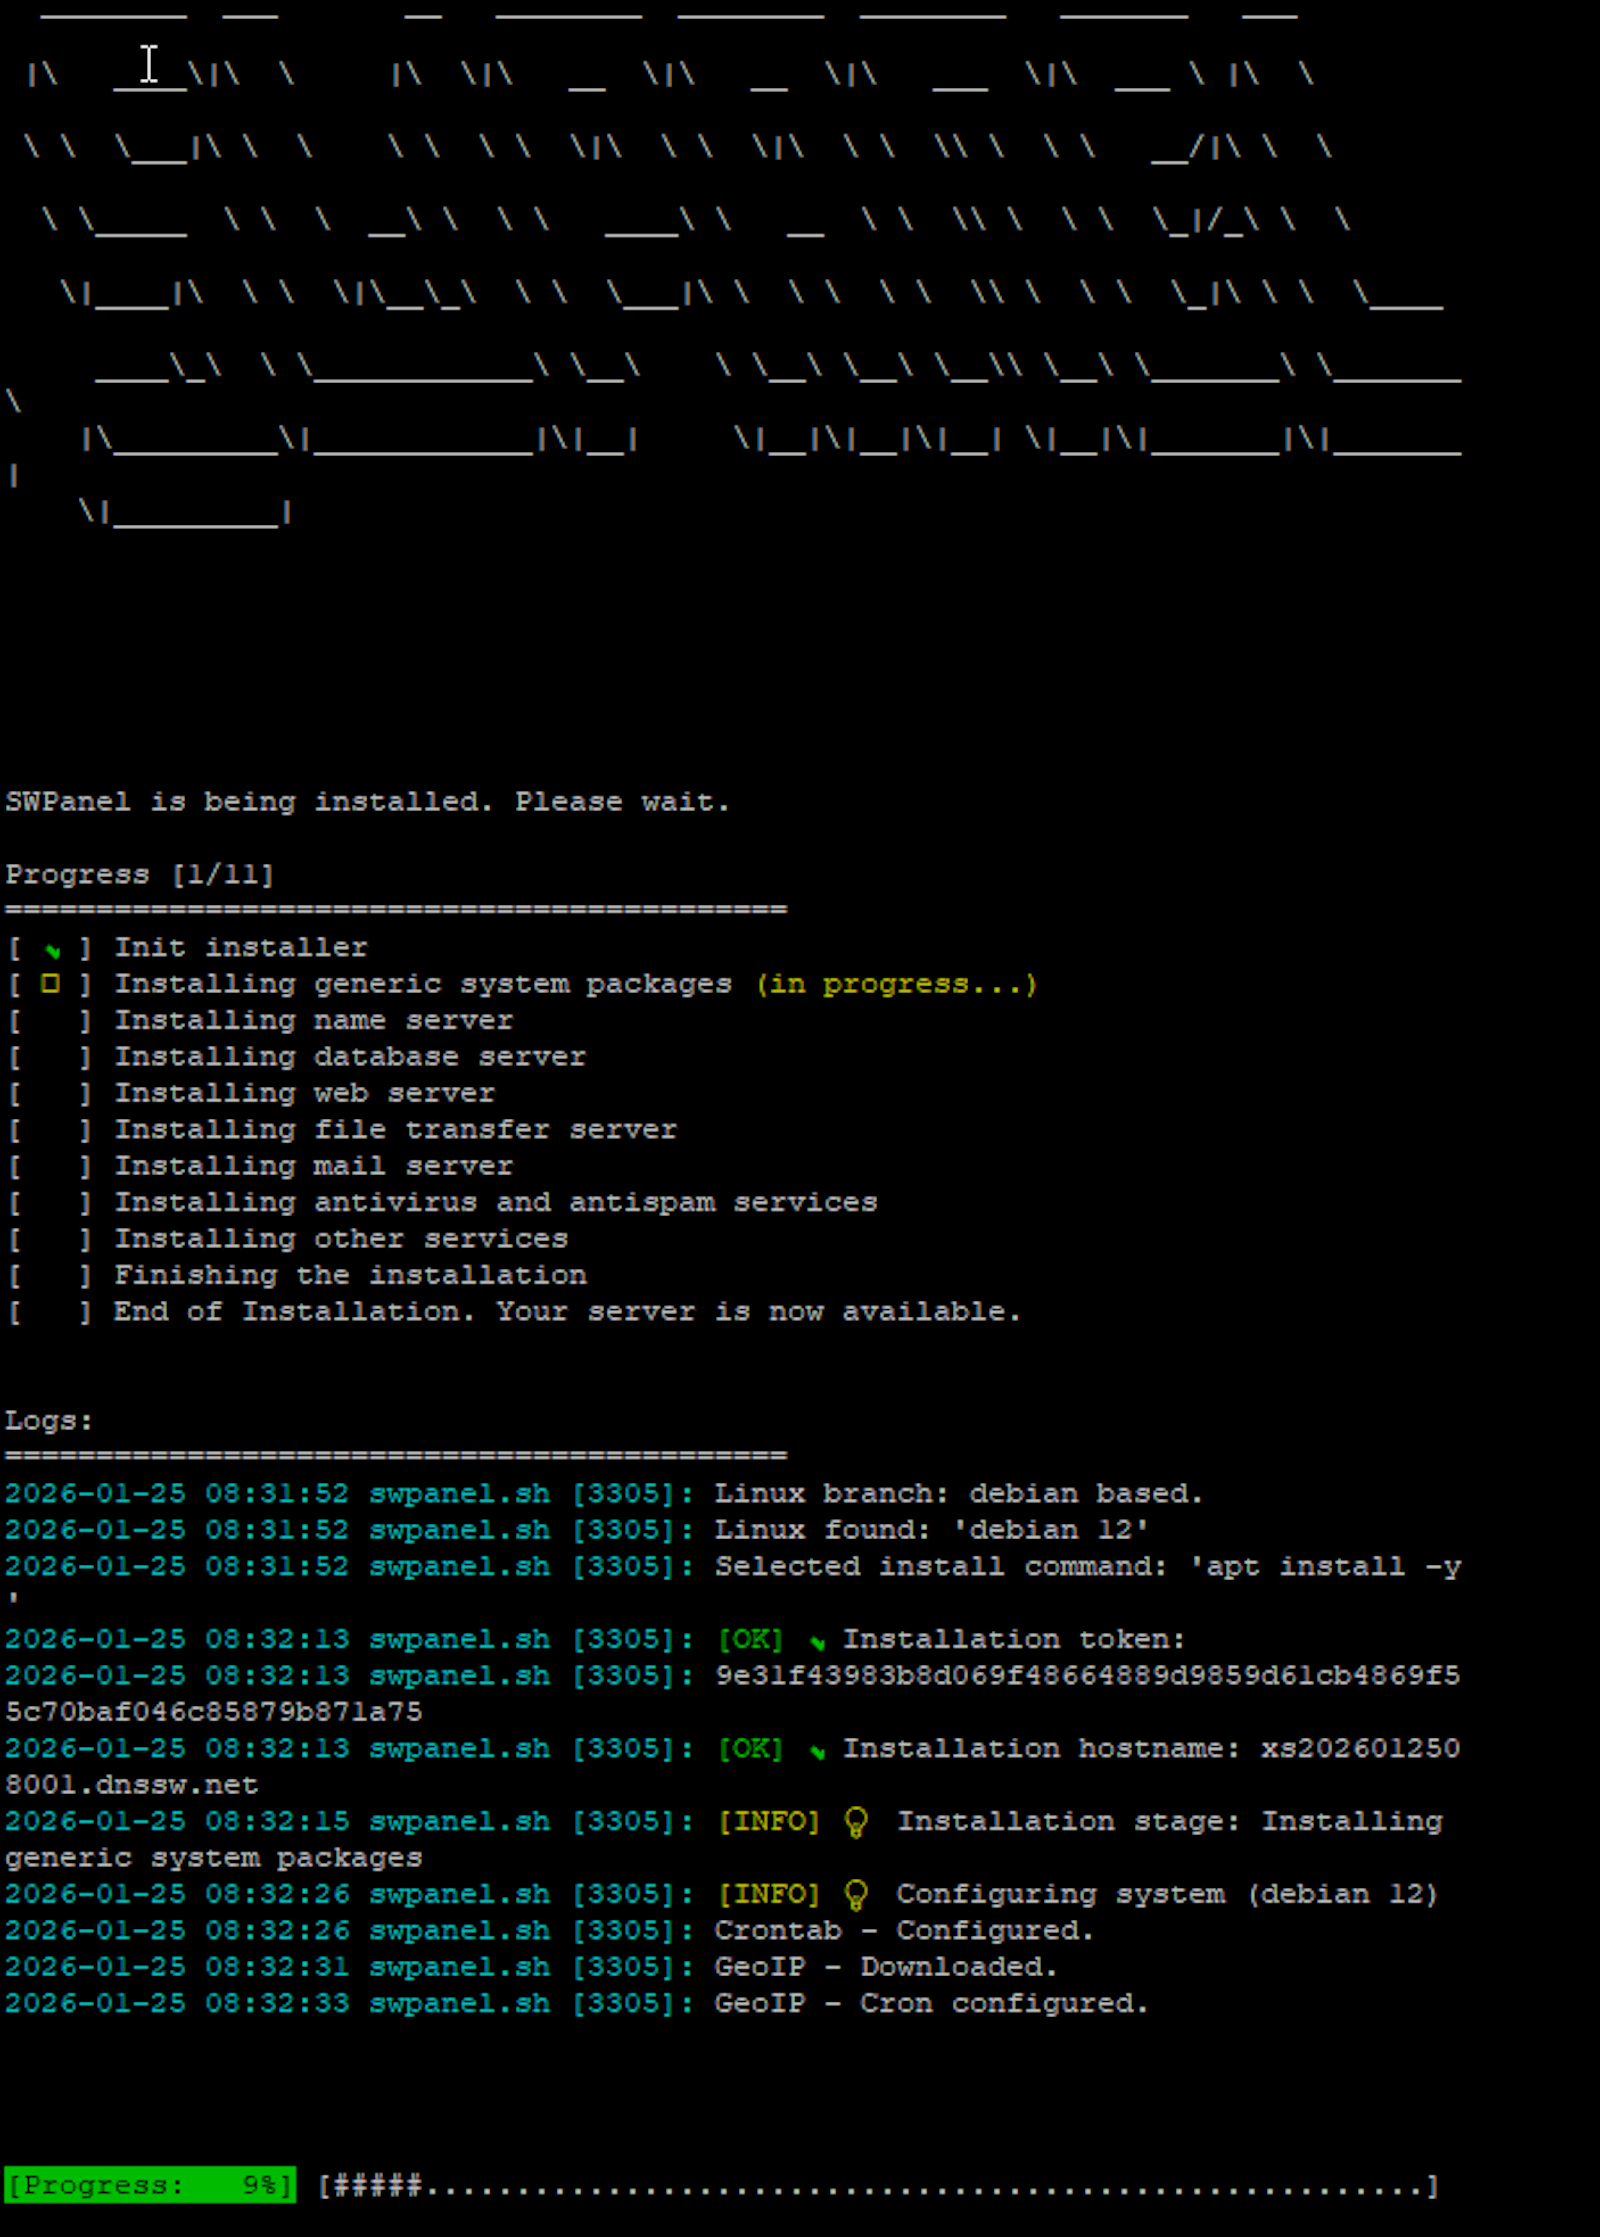This screenshot has height=2237, width=1600.
Task: Click the Installing file transfer server step
Action: (x=395, y=1130)
